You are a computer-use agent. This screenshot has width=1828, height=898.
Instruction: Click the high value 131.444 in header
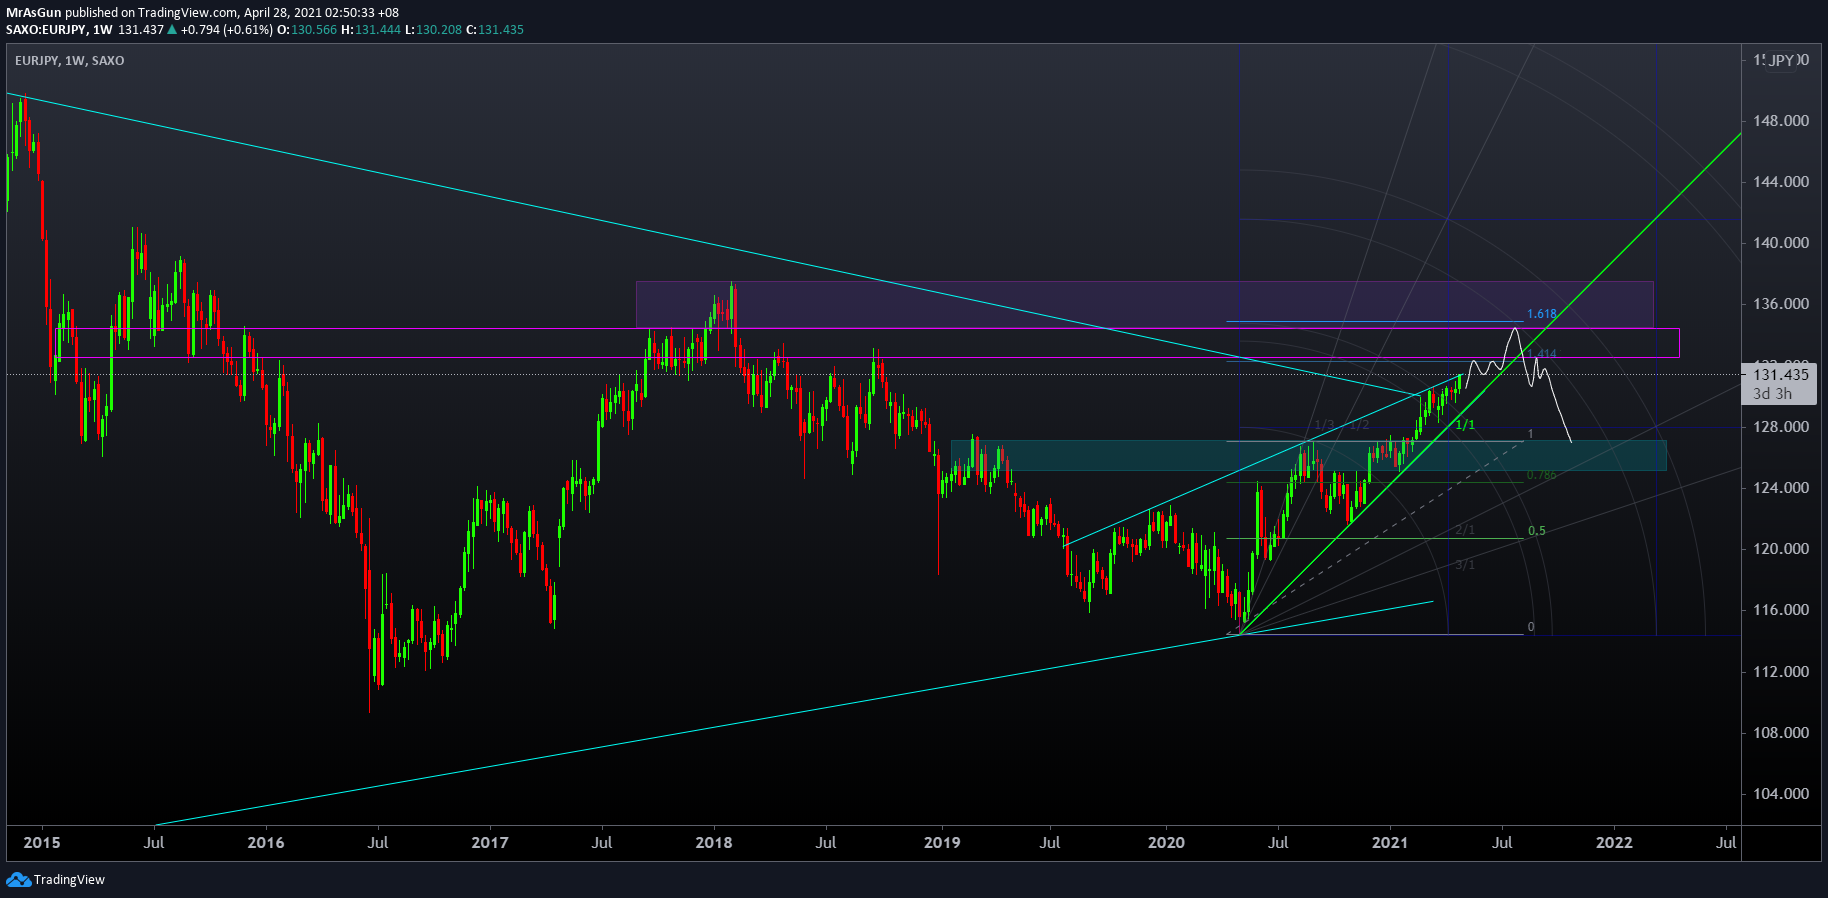377,30
